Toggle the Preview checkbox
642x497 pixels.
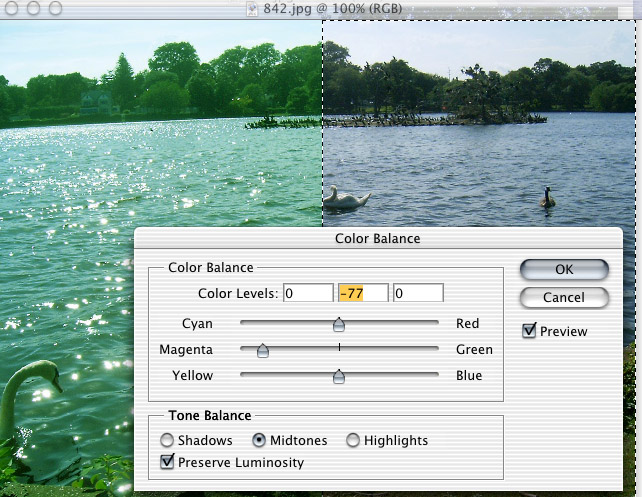click(x=530, y=331)
